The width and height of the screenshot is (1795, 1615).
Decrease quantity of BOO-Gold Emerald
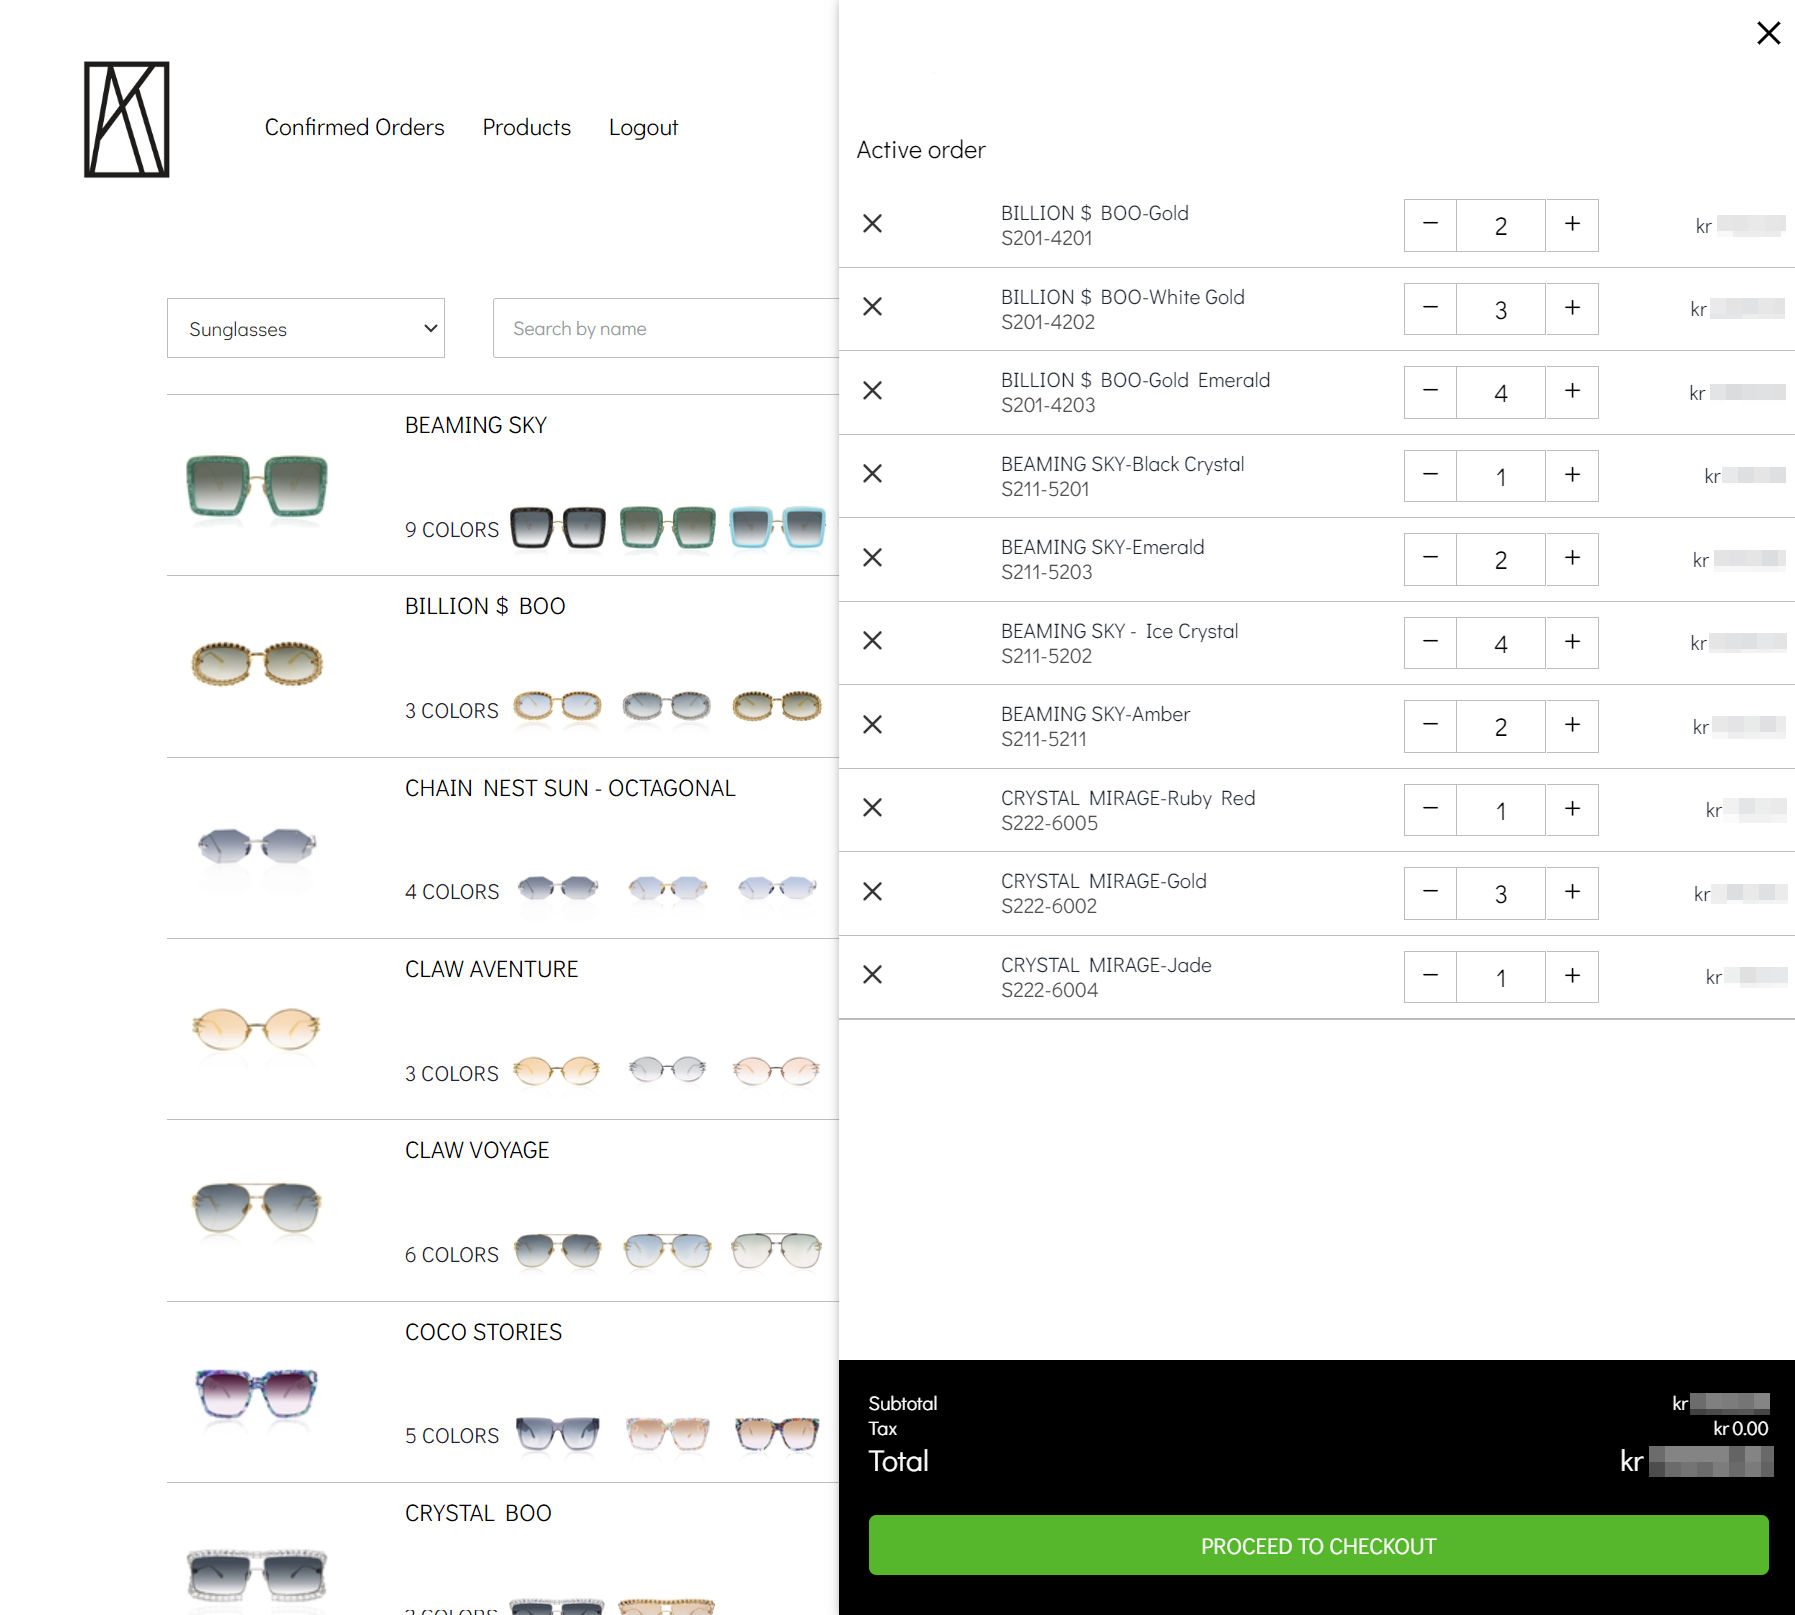coord(1430,392)
